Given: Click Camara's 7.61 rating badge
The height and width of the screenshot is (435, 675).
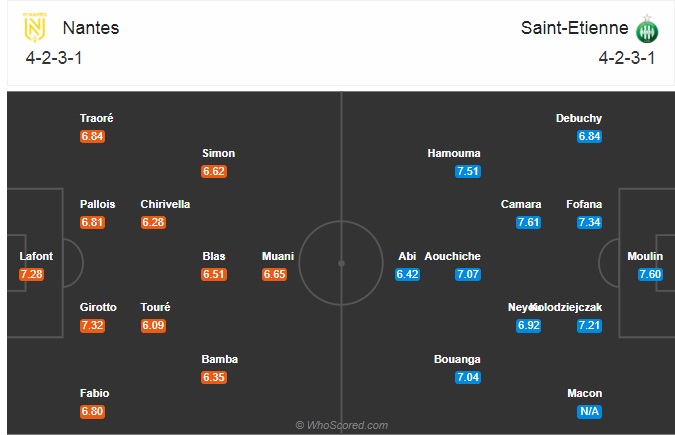Looking at the screenshot, I should (x=528, y=222).
